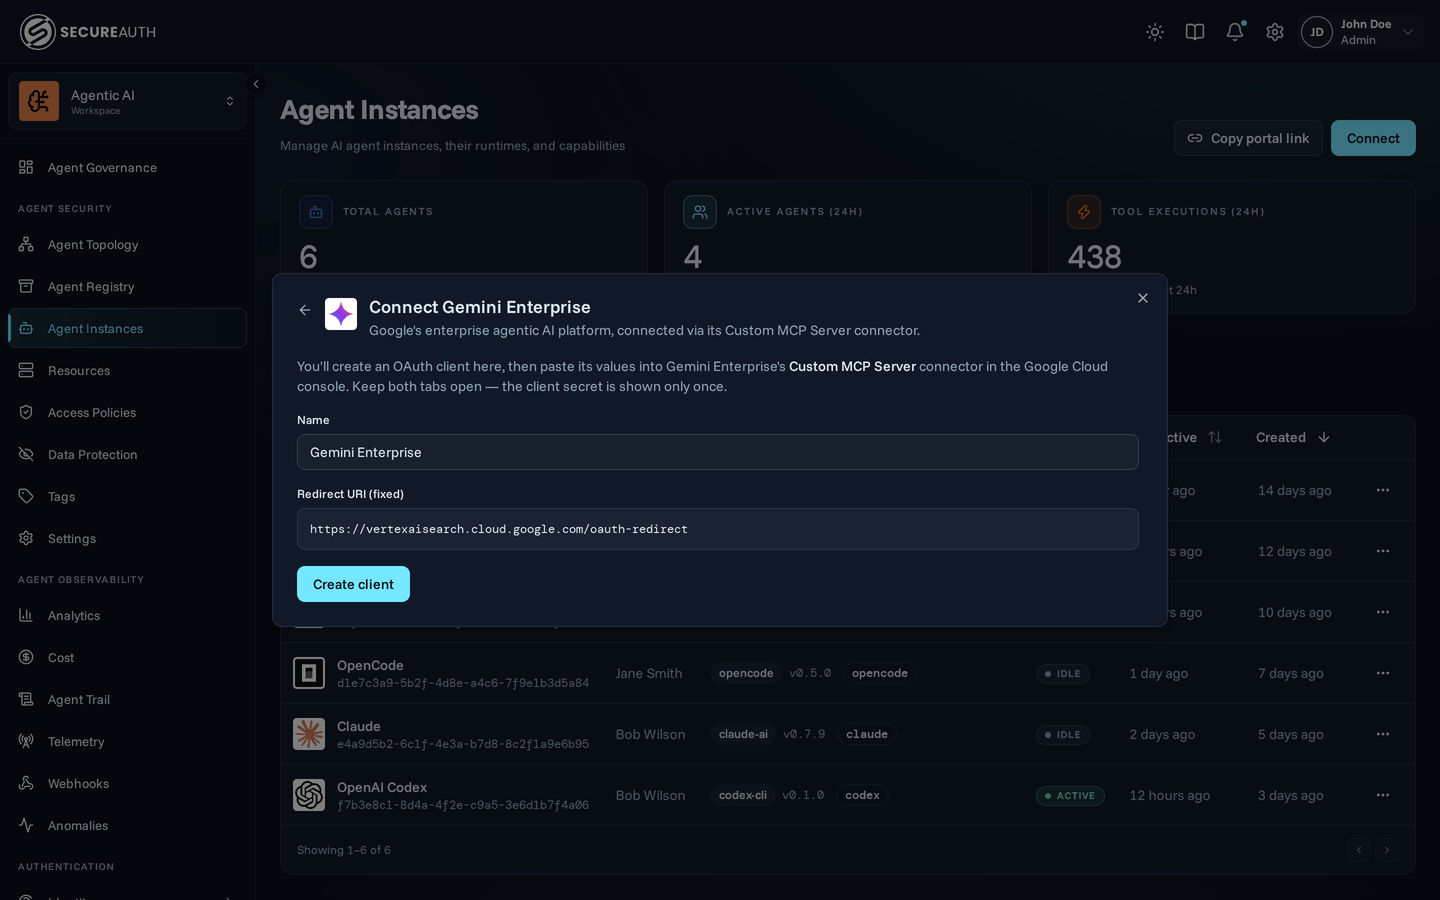
Task: Click Create client button
Action: (x=353, y=584)
